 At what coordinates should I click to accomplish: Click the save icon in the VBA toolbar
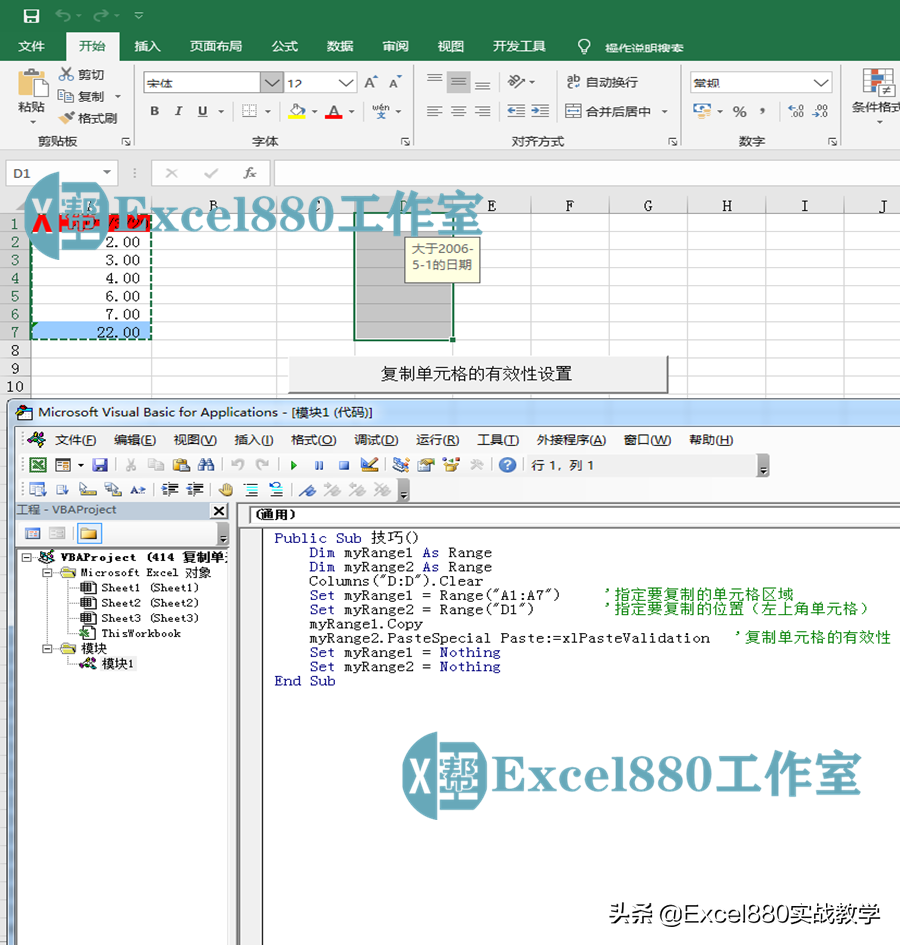[x=99, y=465]
